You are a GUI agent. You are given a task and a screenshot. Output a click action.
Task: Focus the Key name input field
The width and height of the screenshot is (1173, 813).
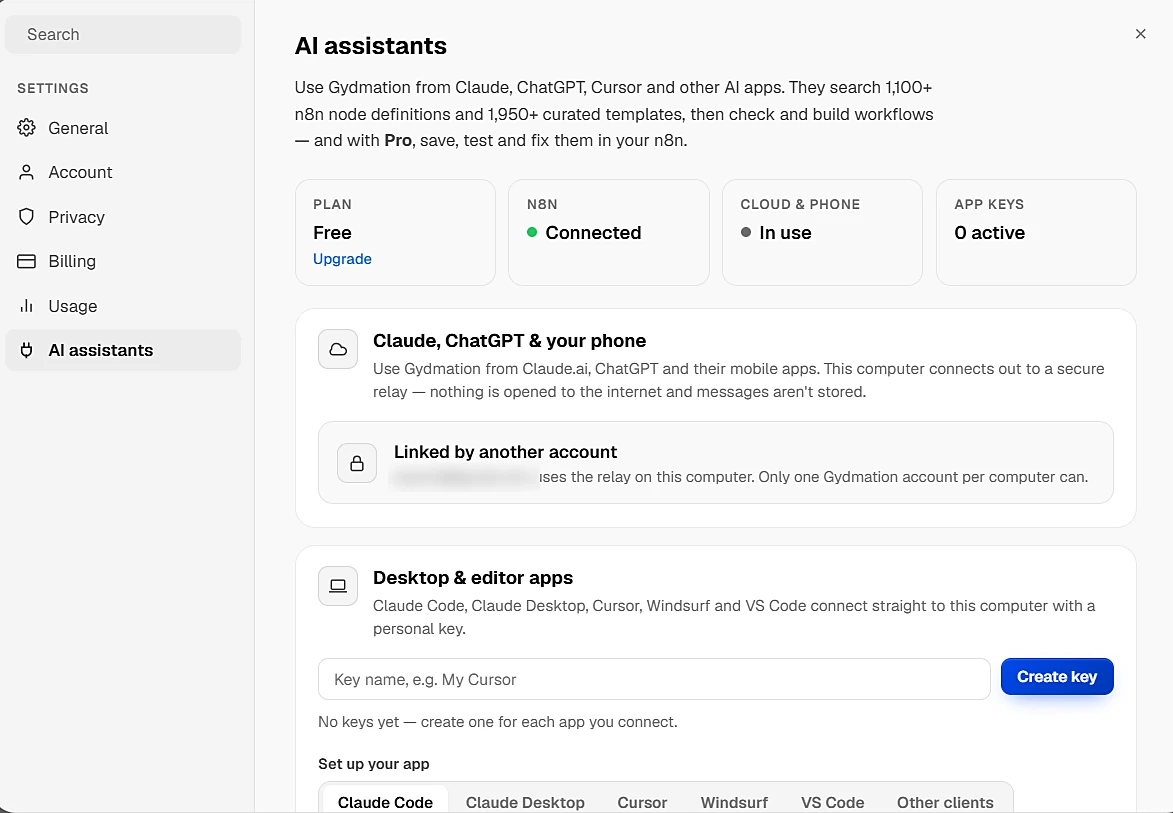654,679
